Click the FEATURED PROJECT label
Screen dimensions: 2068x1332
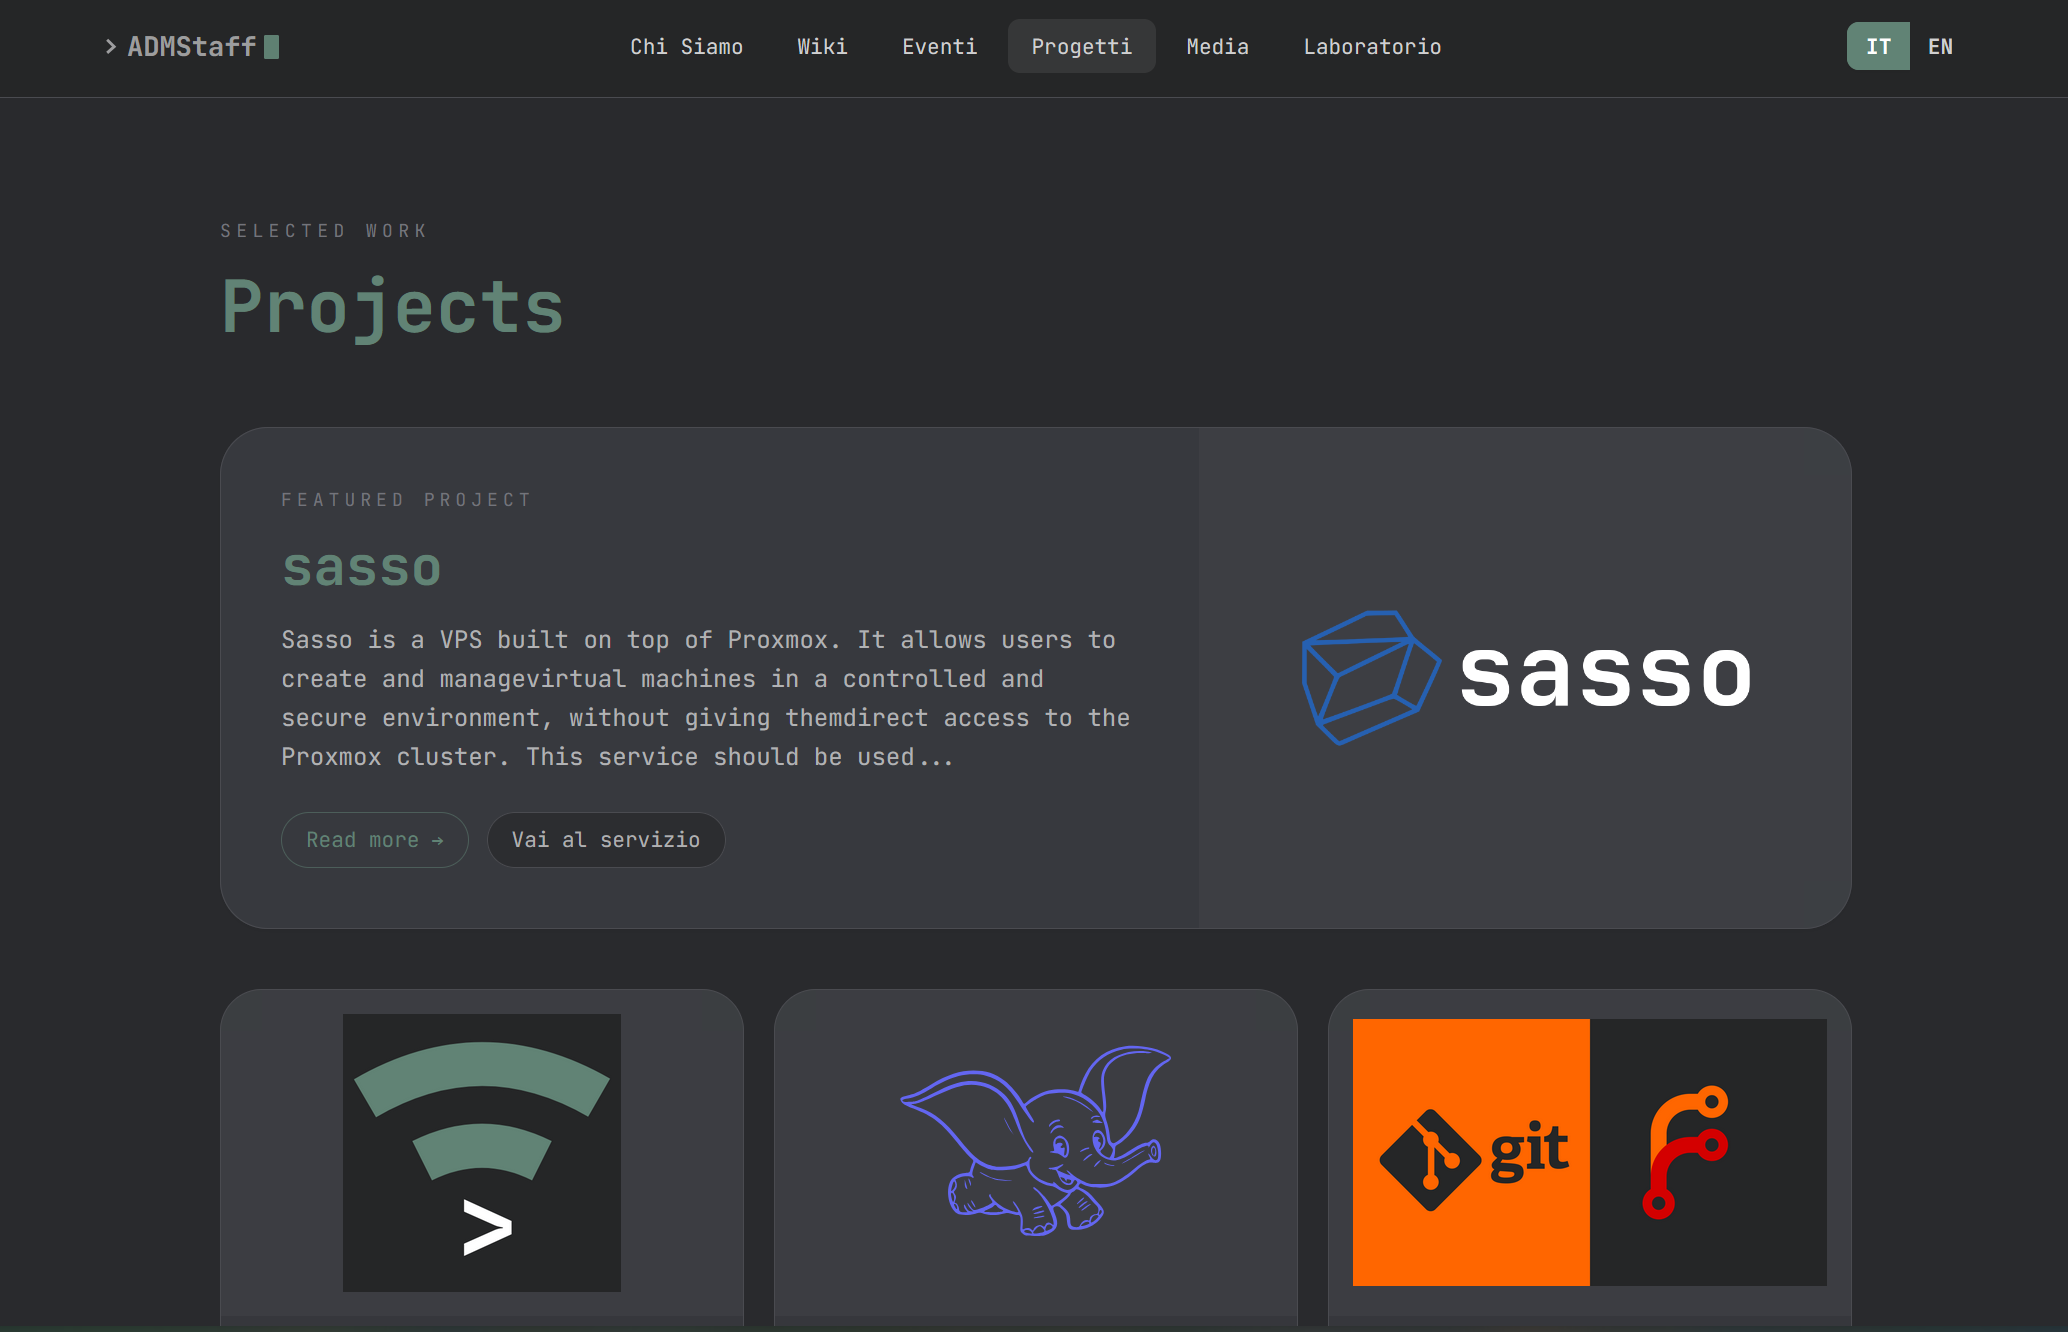[x=406, y=500]
